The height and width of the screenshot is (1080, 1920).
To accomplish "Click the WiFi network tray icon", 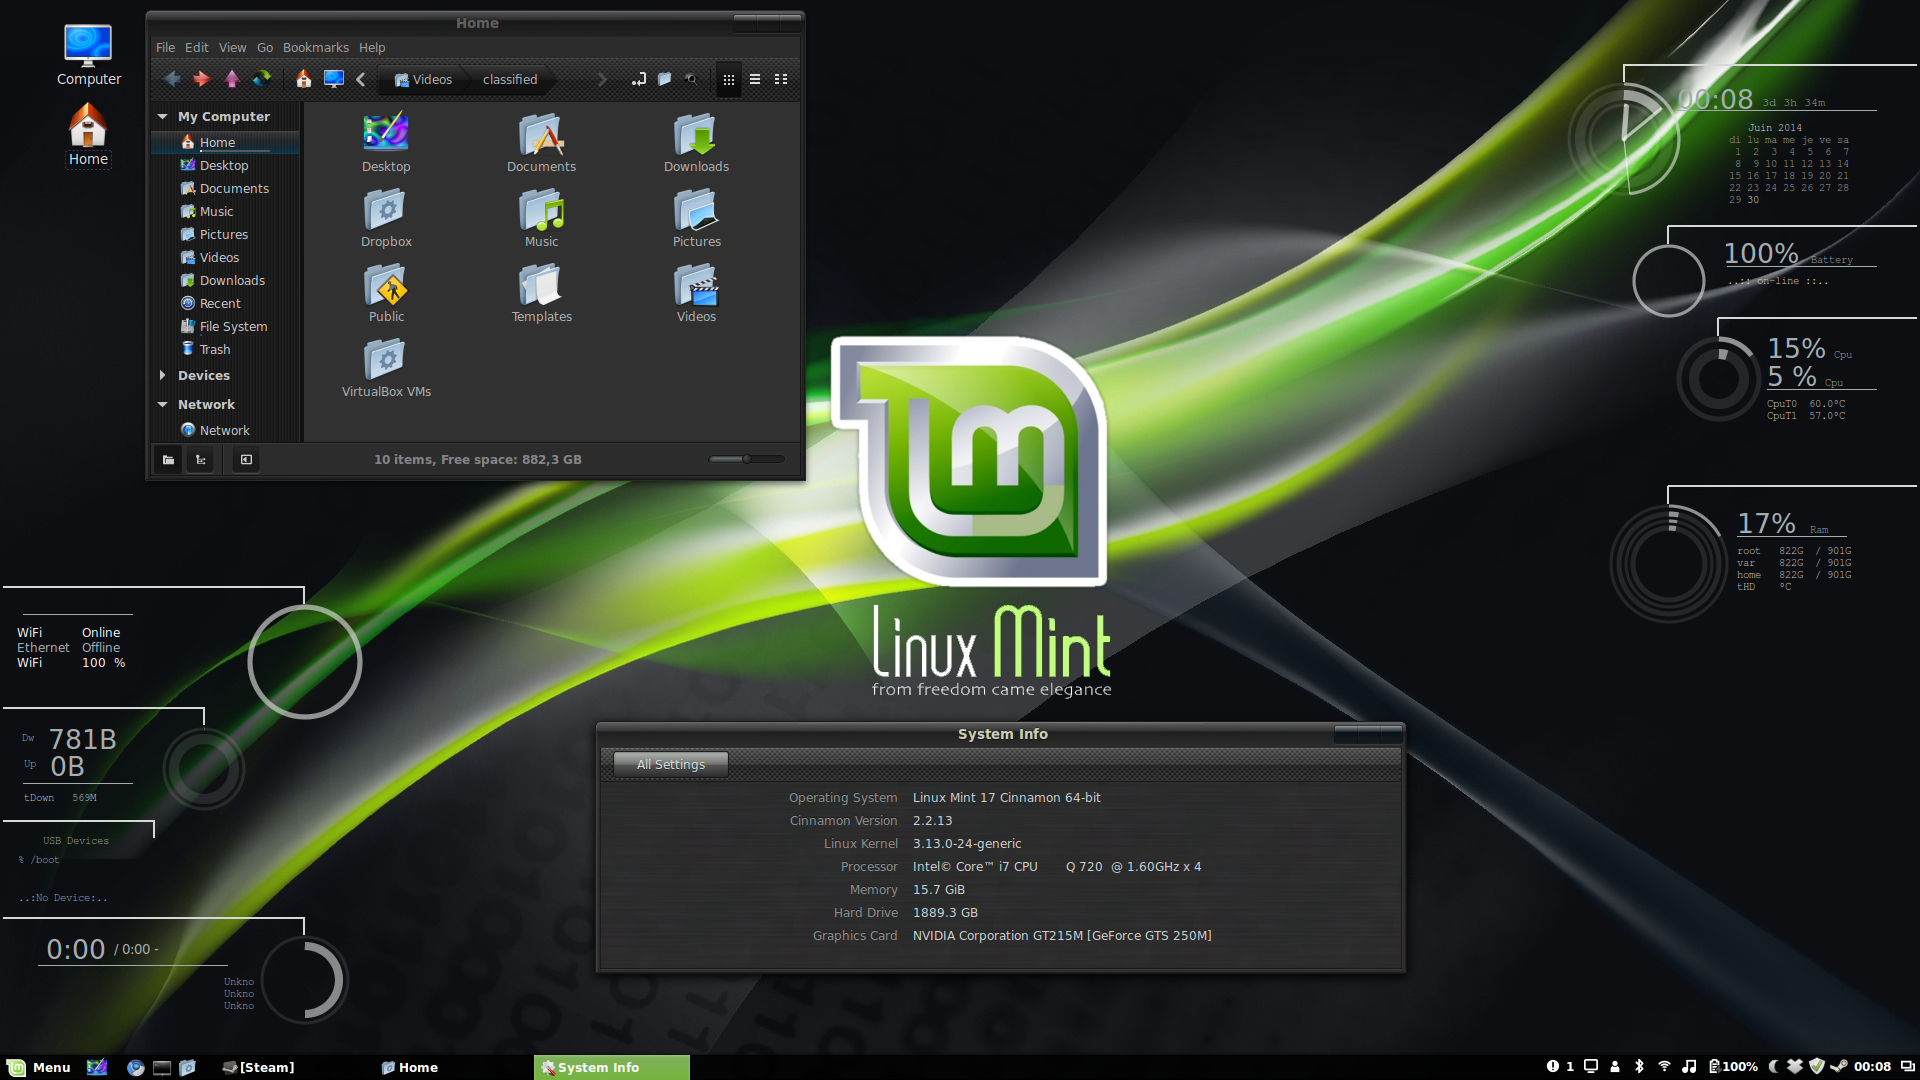I will click(x=1664, y=1067).
